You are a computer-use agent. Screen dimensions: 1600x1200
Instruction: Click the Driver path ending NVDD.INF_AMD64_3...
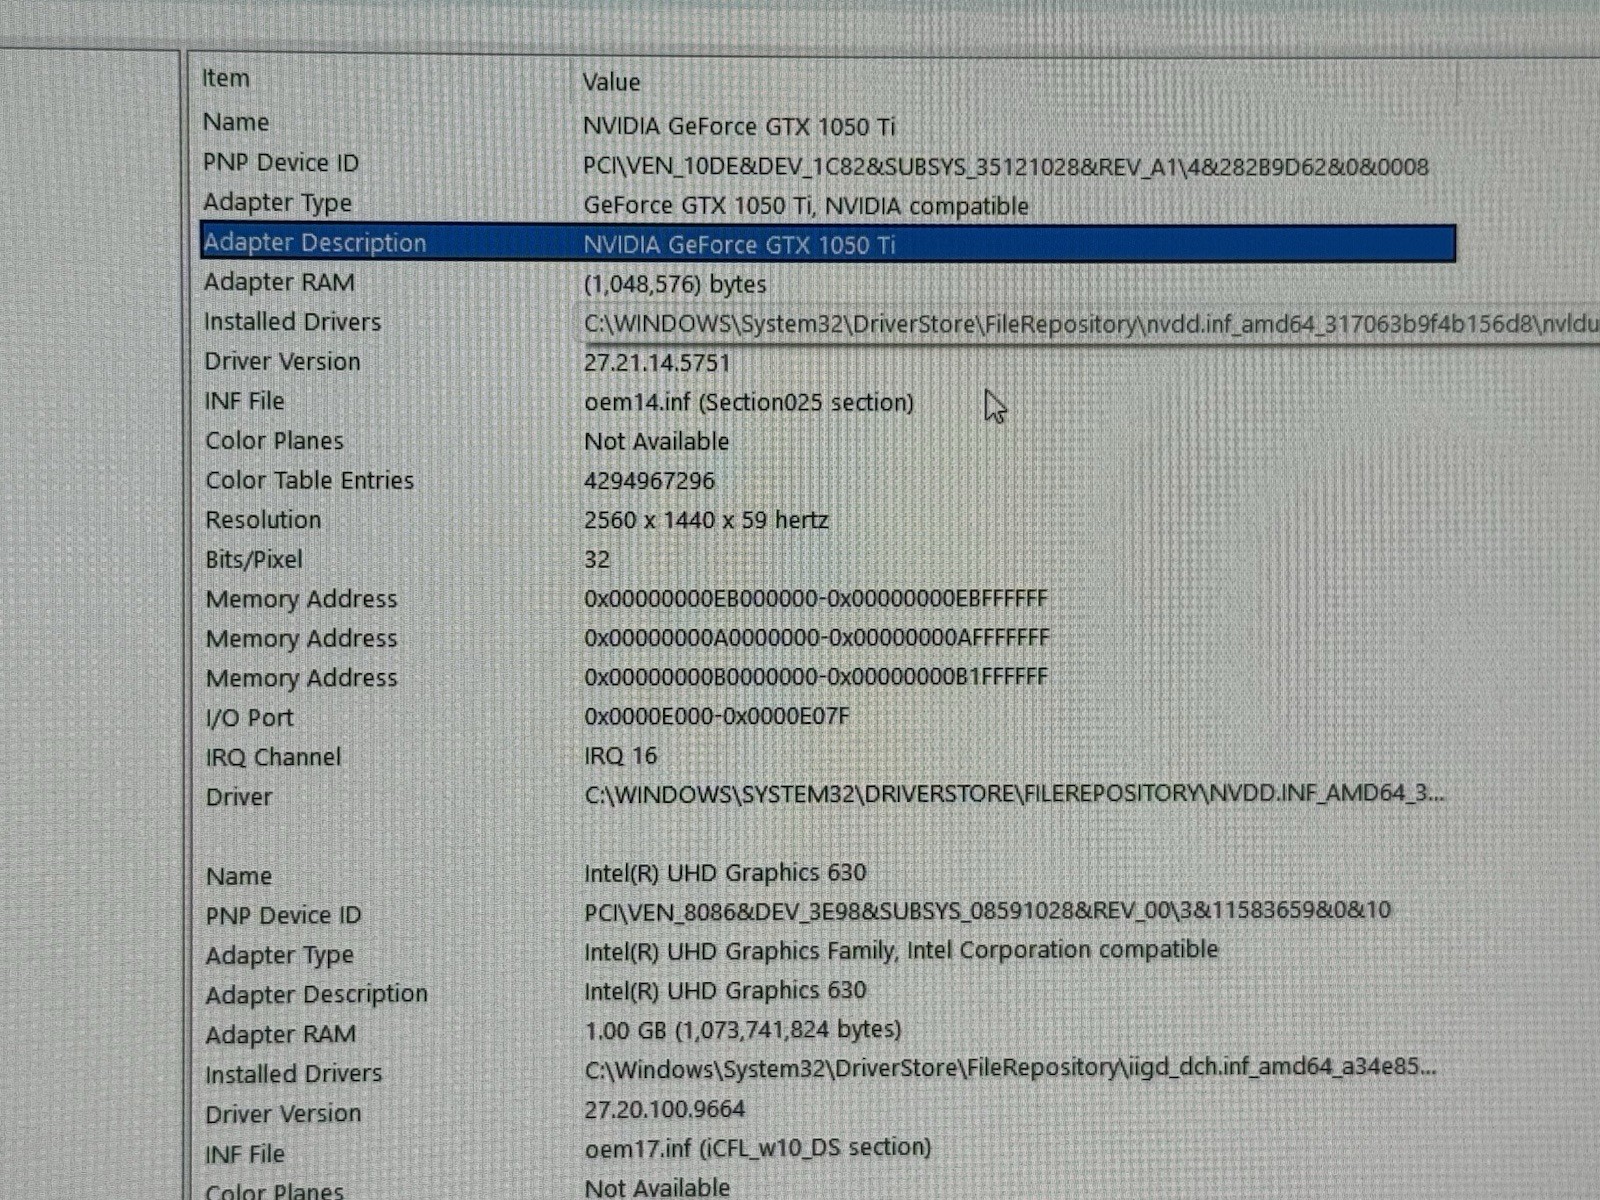coord(1015,794)
